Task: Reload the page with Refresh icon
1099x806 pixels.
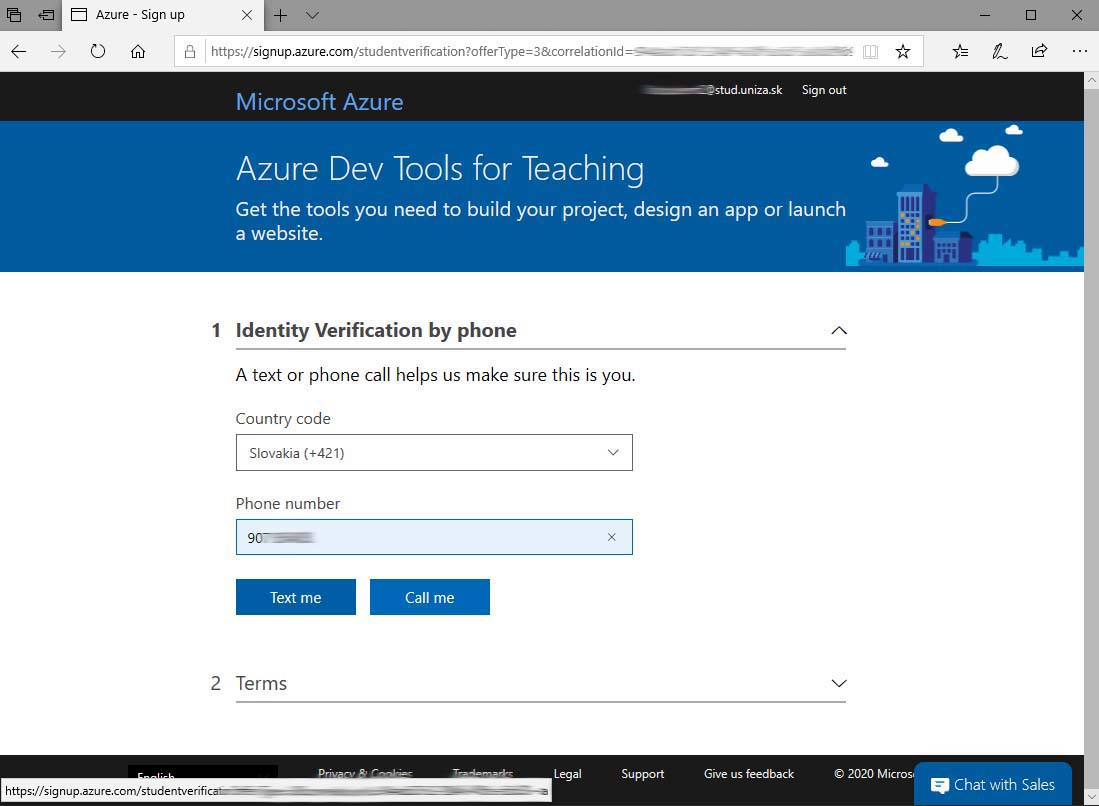Action: 98,51
